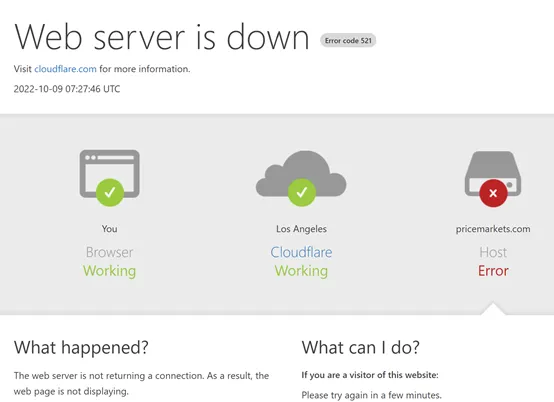Click the 'You' label under browser
The height and width of the screenshot is (402, 554).
(x=110, y=229)
